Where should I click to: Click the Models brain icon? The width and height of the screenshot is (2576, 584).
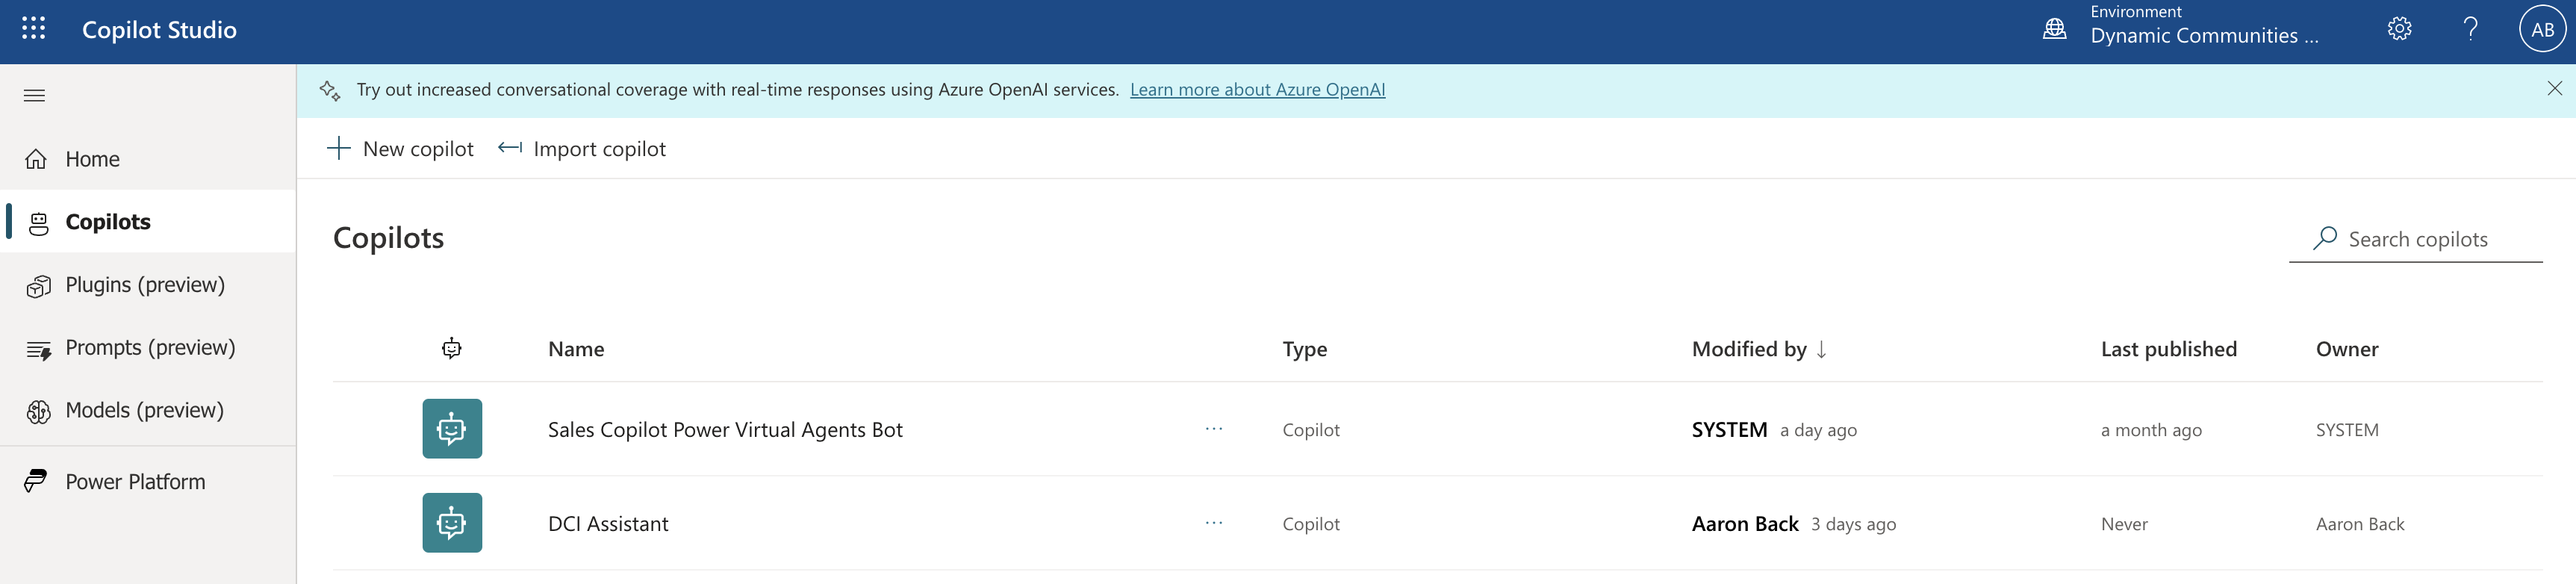[x=38, y=412]
